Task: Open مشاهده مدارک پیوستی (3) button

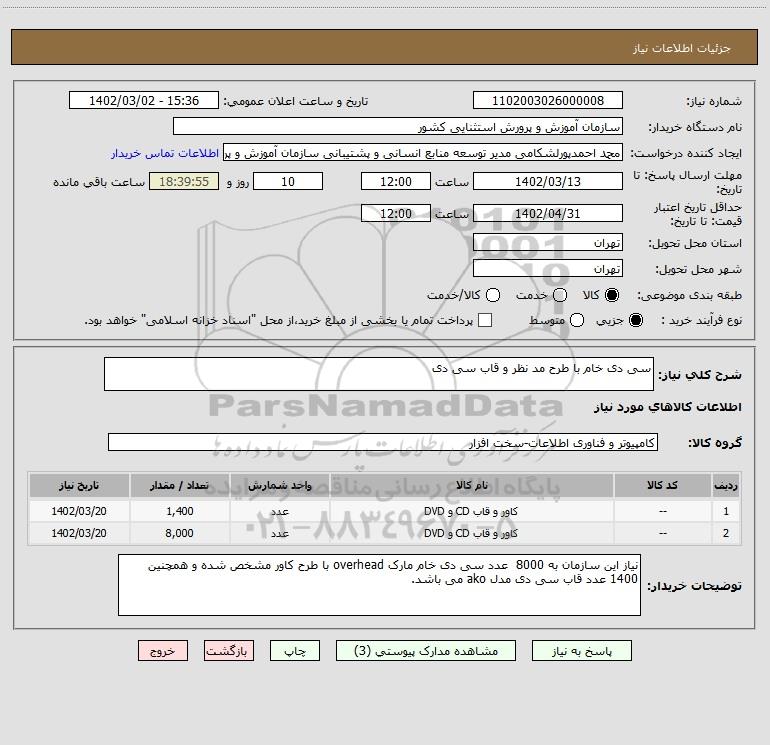Action: point(426,651)
